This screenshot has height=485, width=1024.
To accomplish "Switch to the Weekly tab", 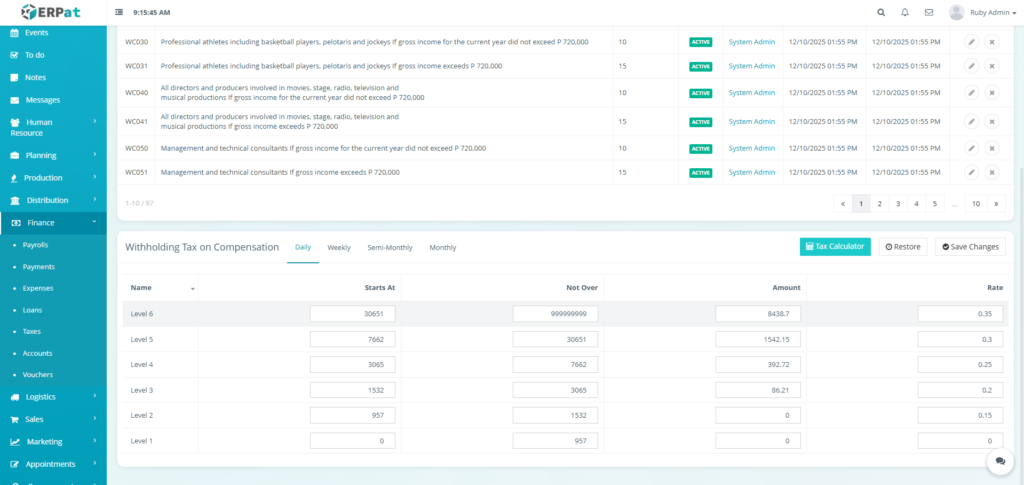I will [339, 247].
